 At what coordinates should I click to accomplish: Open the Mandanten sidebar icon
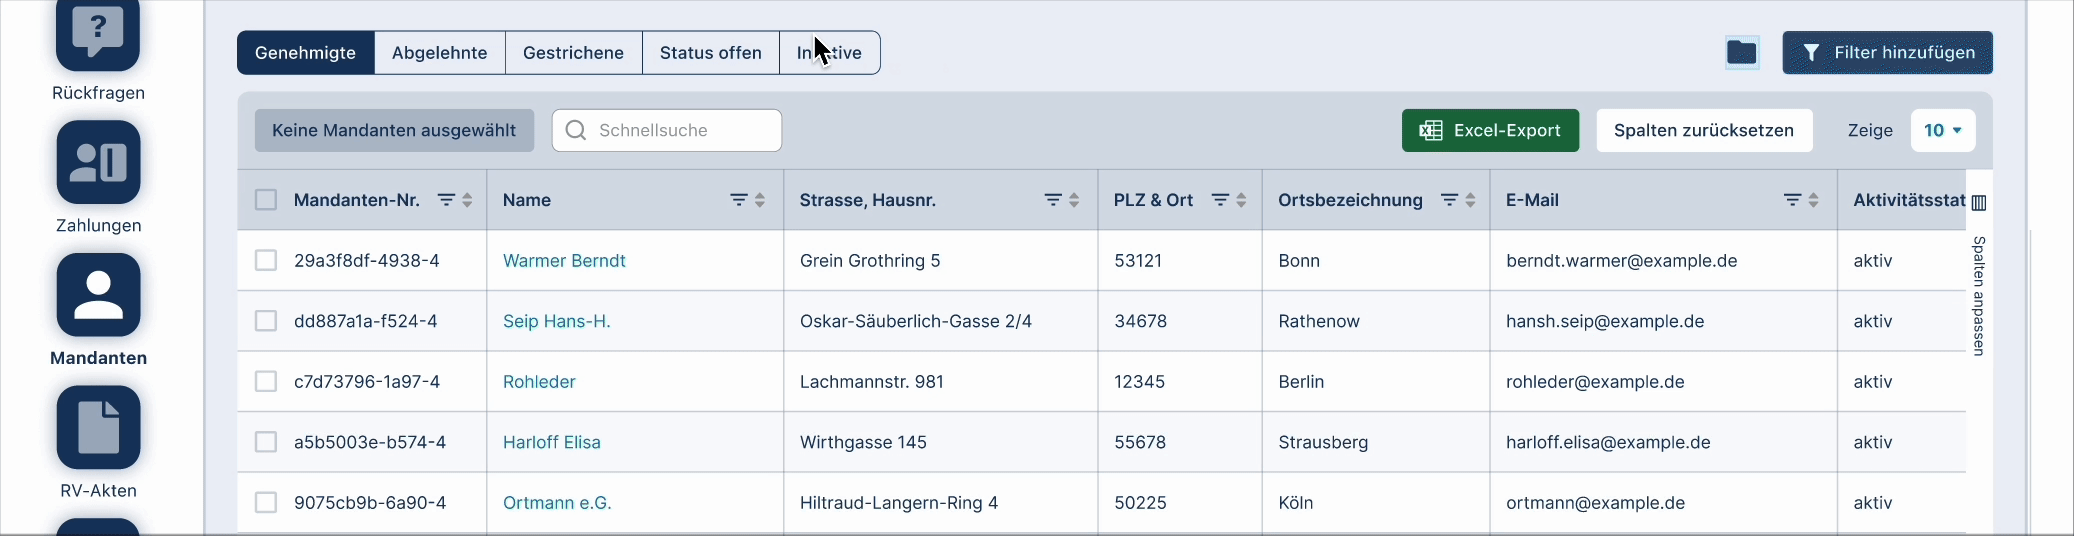[98, 295]
